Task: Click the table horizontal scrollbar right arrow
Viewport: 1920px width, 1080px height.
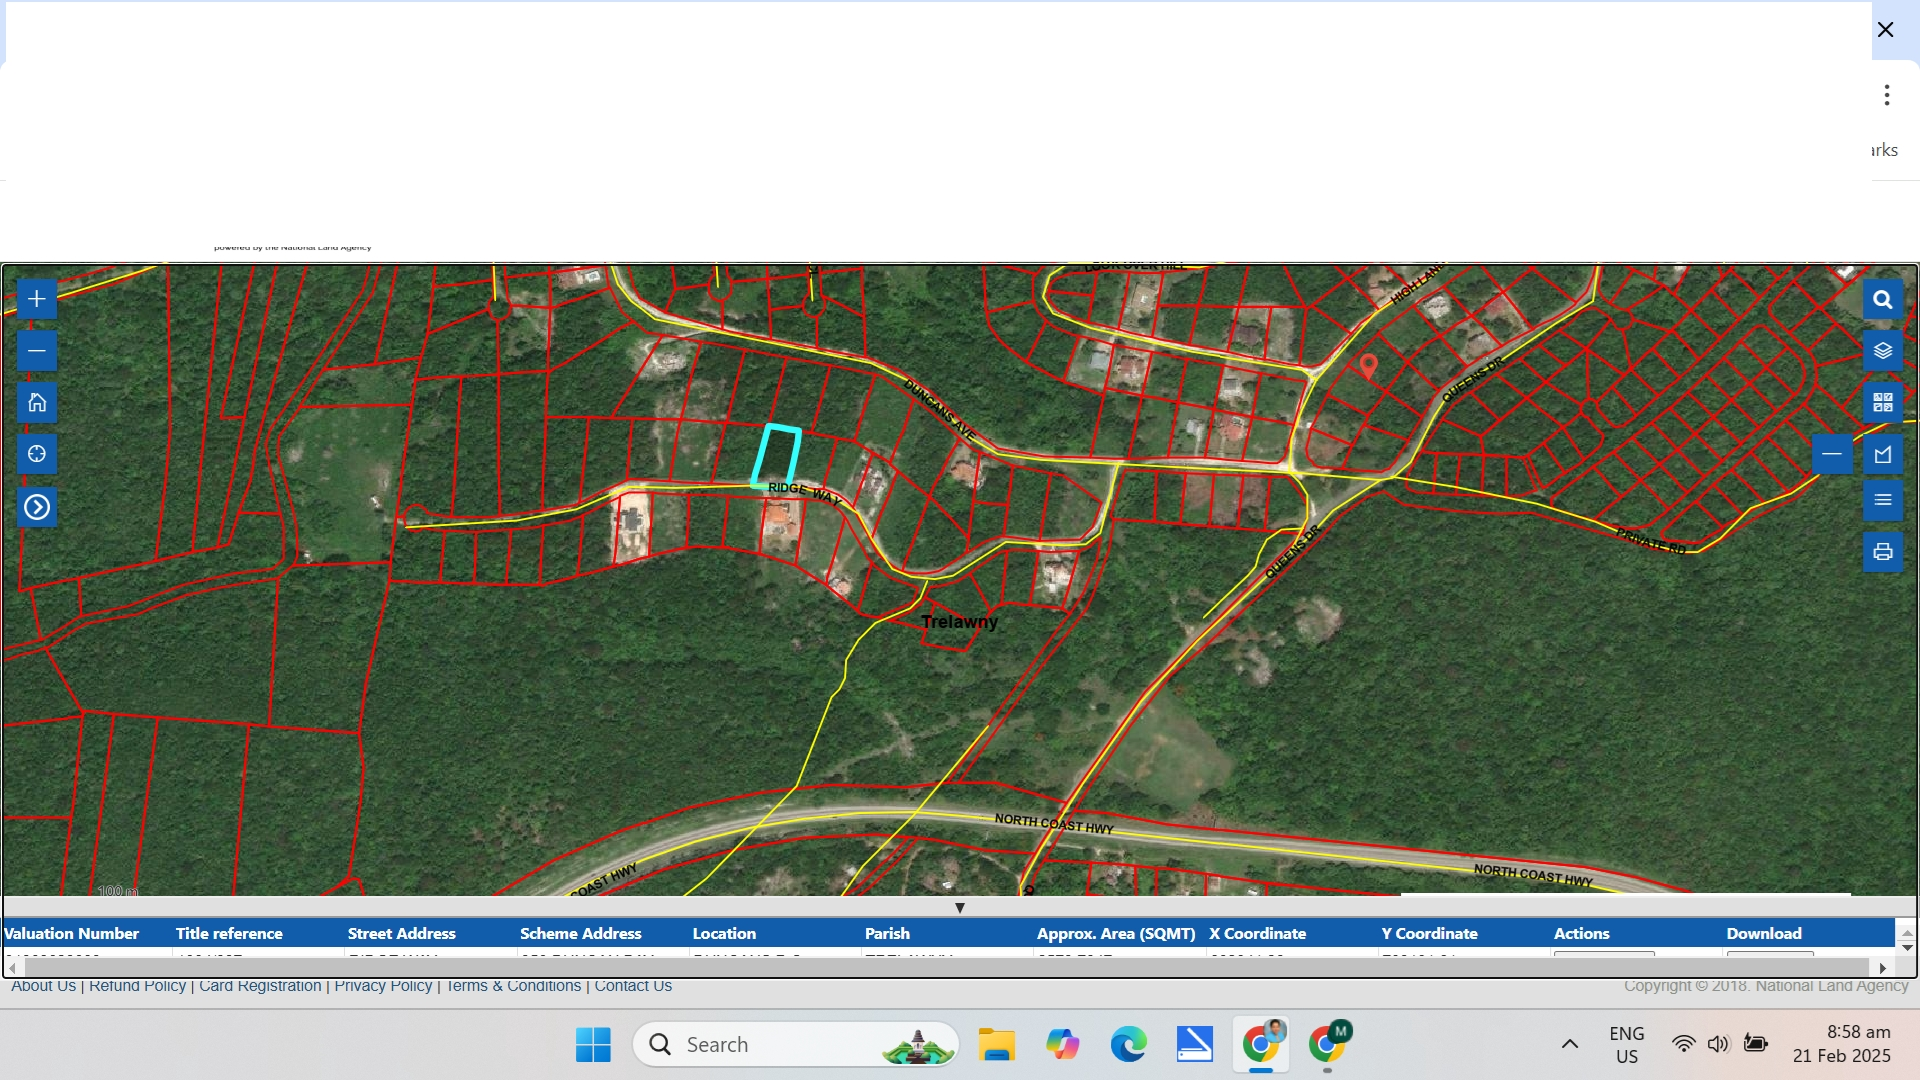Action: 1883,968
